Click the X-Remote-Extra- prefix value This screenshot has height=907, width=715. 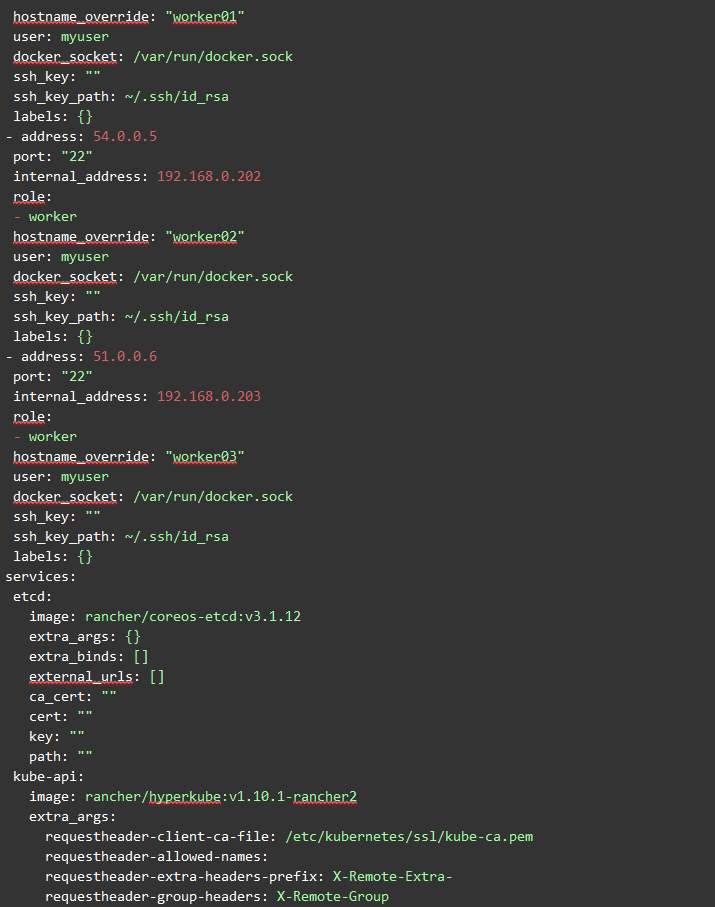(392, 877)
